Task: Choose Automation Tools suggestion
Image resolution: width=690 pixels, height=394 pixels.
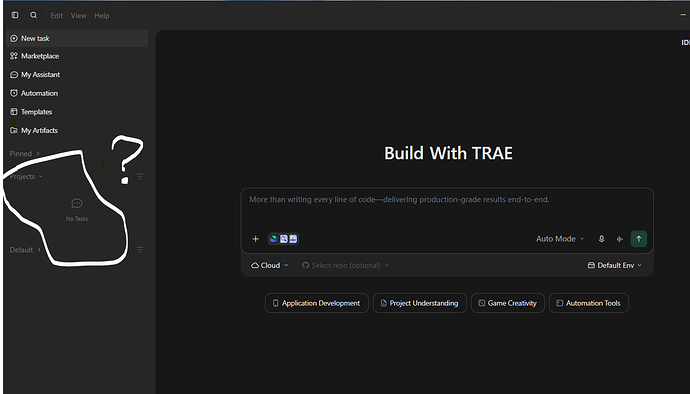Action: (x=589, y=303)
